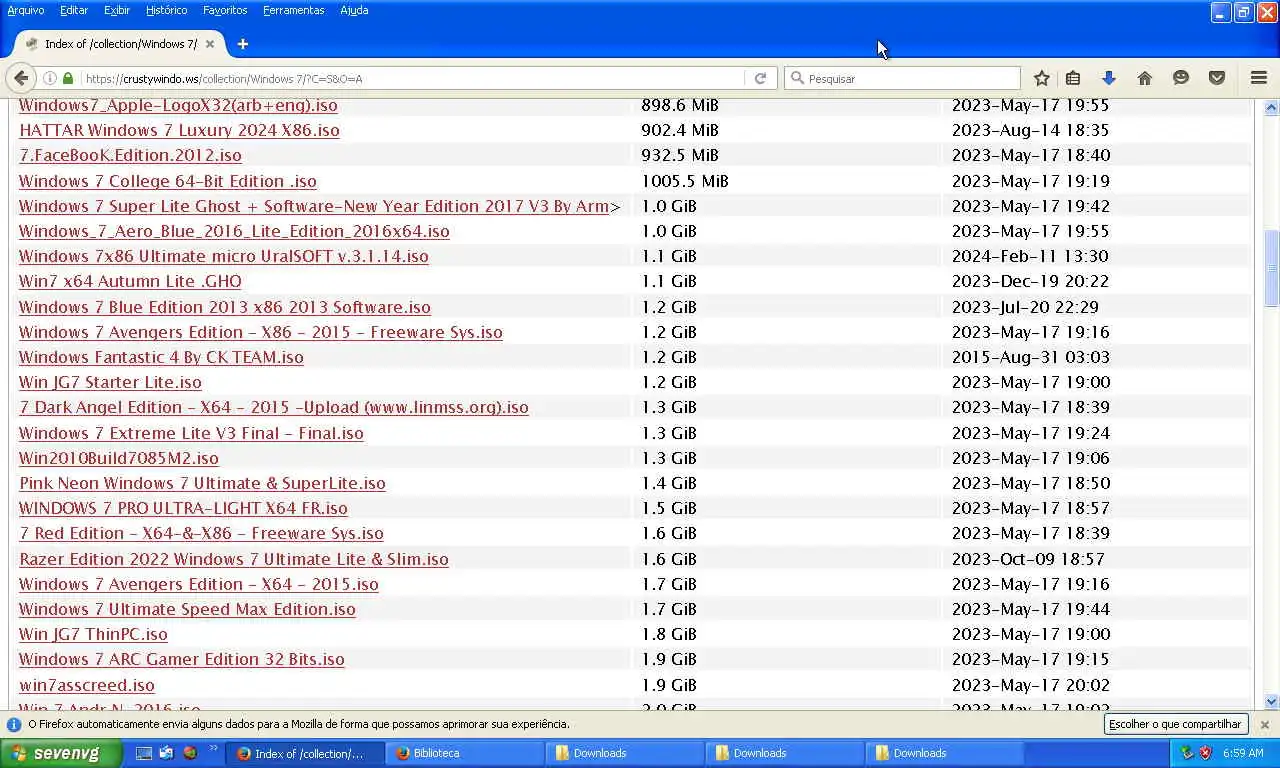Select the 1005.5 MiB size cell
The image size is (1280, 768).
pos(685,181)
